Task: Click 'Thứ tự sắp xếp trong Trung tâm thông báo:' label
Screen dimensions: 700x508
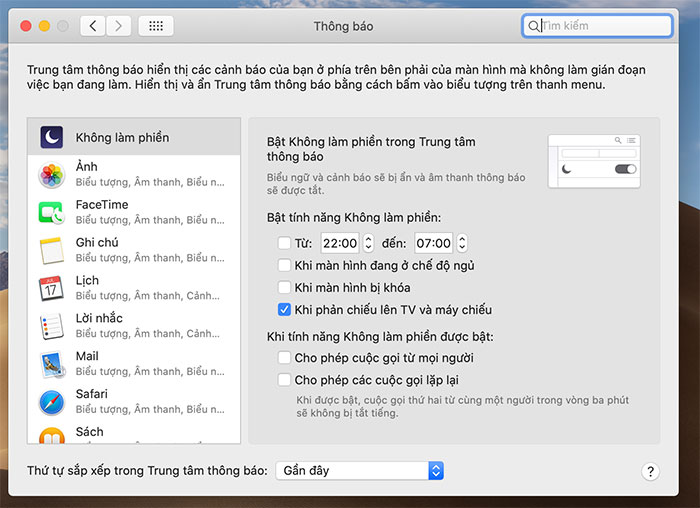Action: [x=147, y=471]
